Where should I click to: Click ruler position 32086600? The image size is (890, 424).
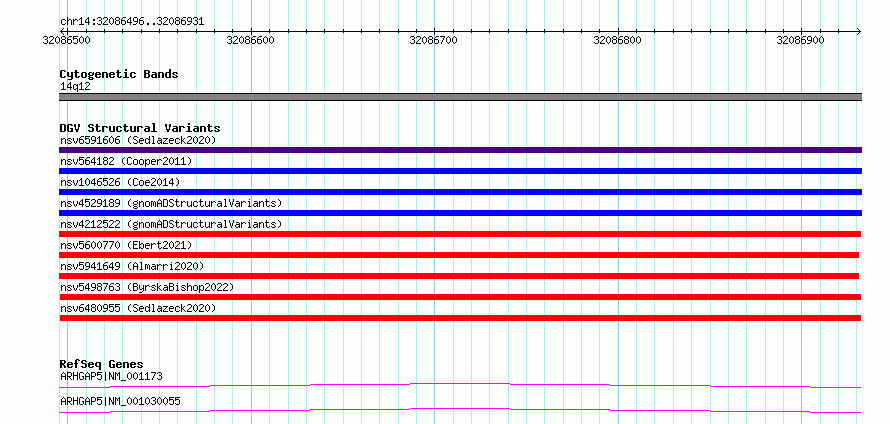pos(250,40)
